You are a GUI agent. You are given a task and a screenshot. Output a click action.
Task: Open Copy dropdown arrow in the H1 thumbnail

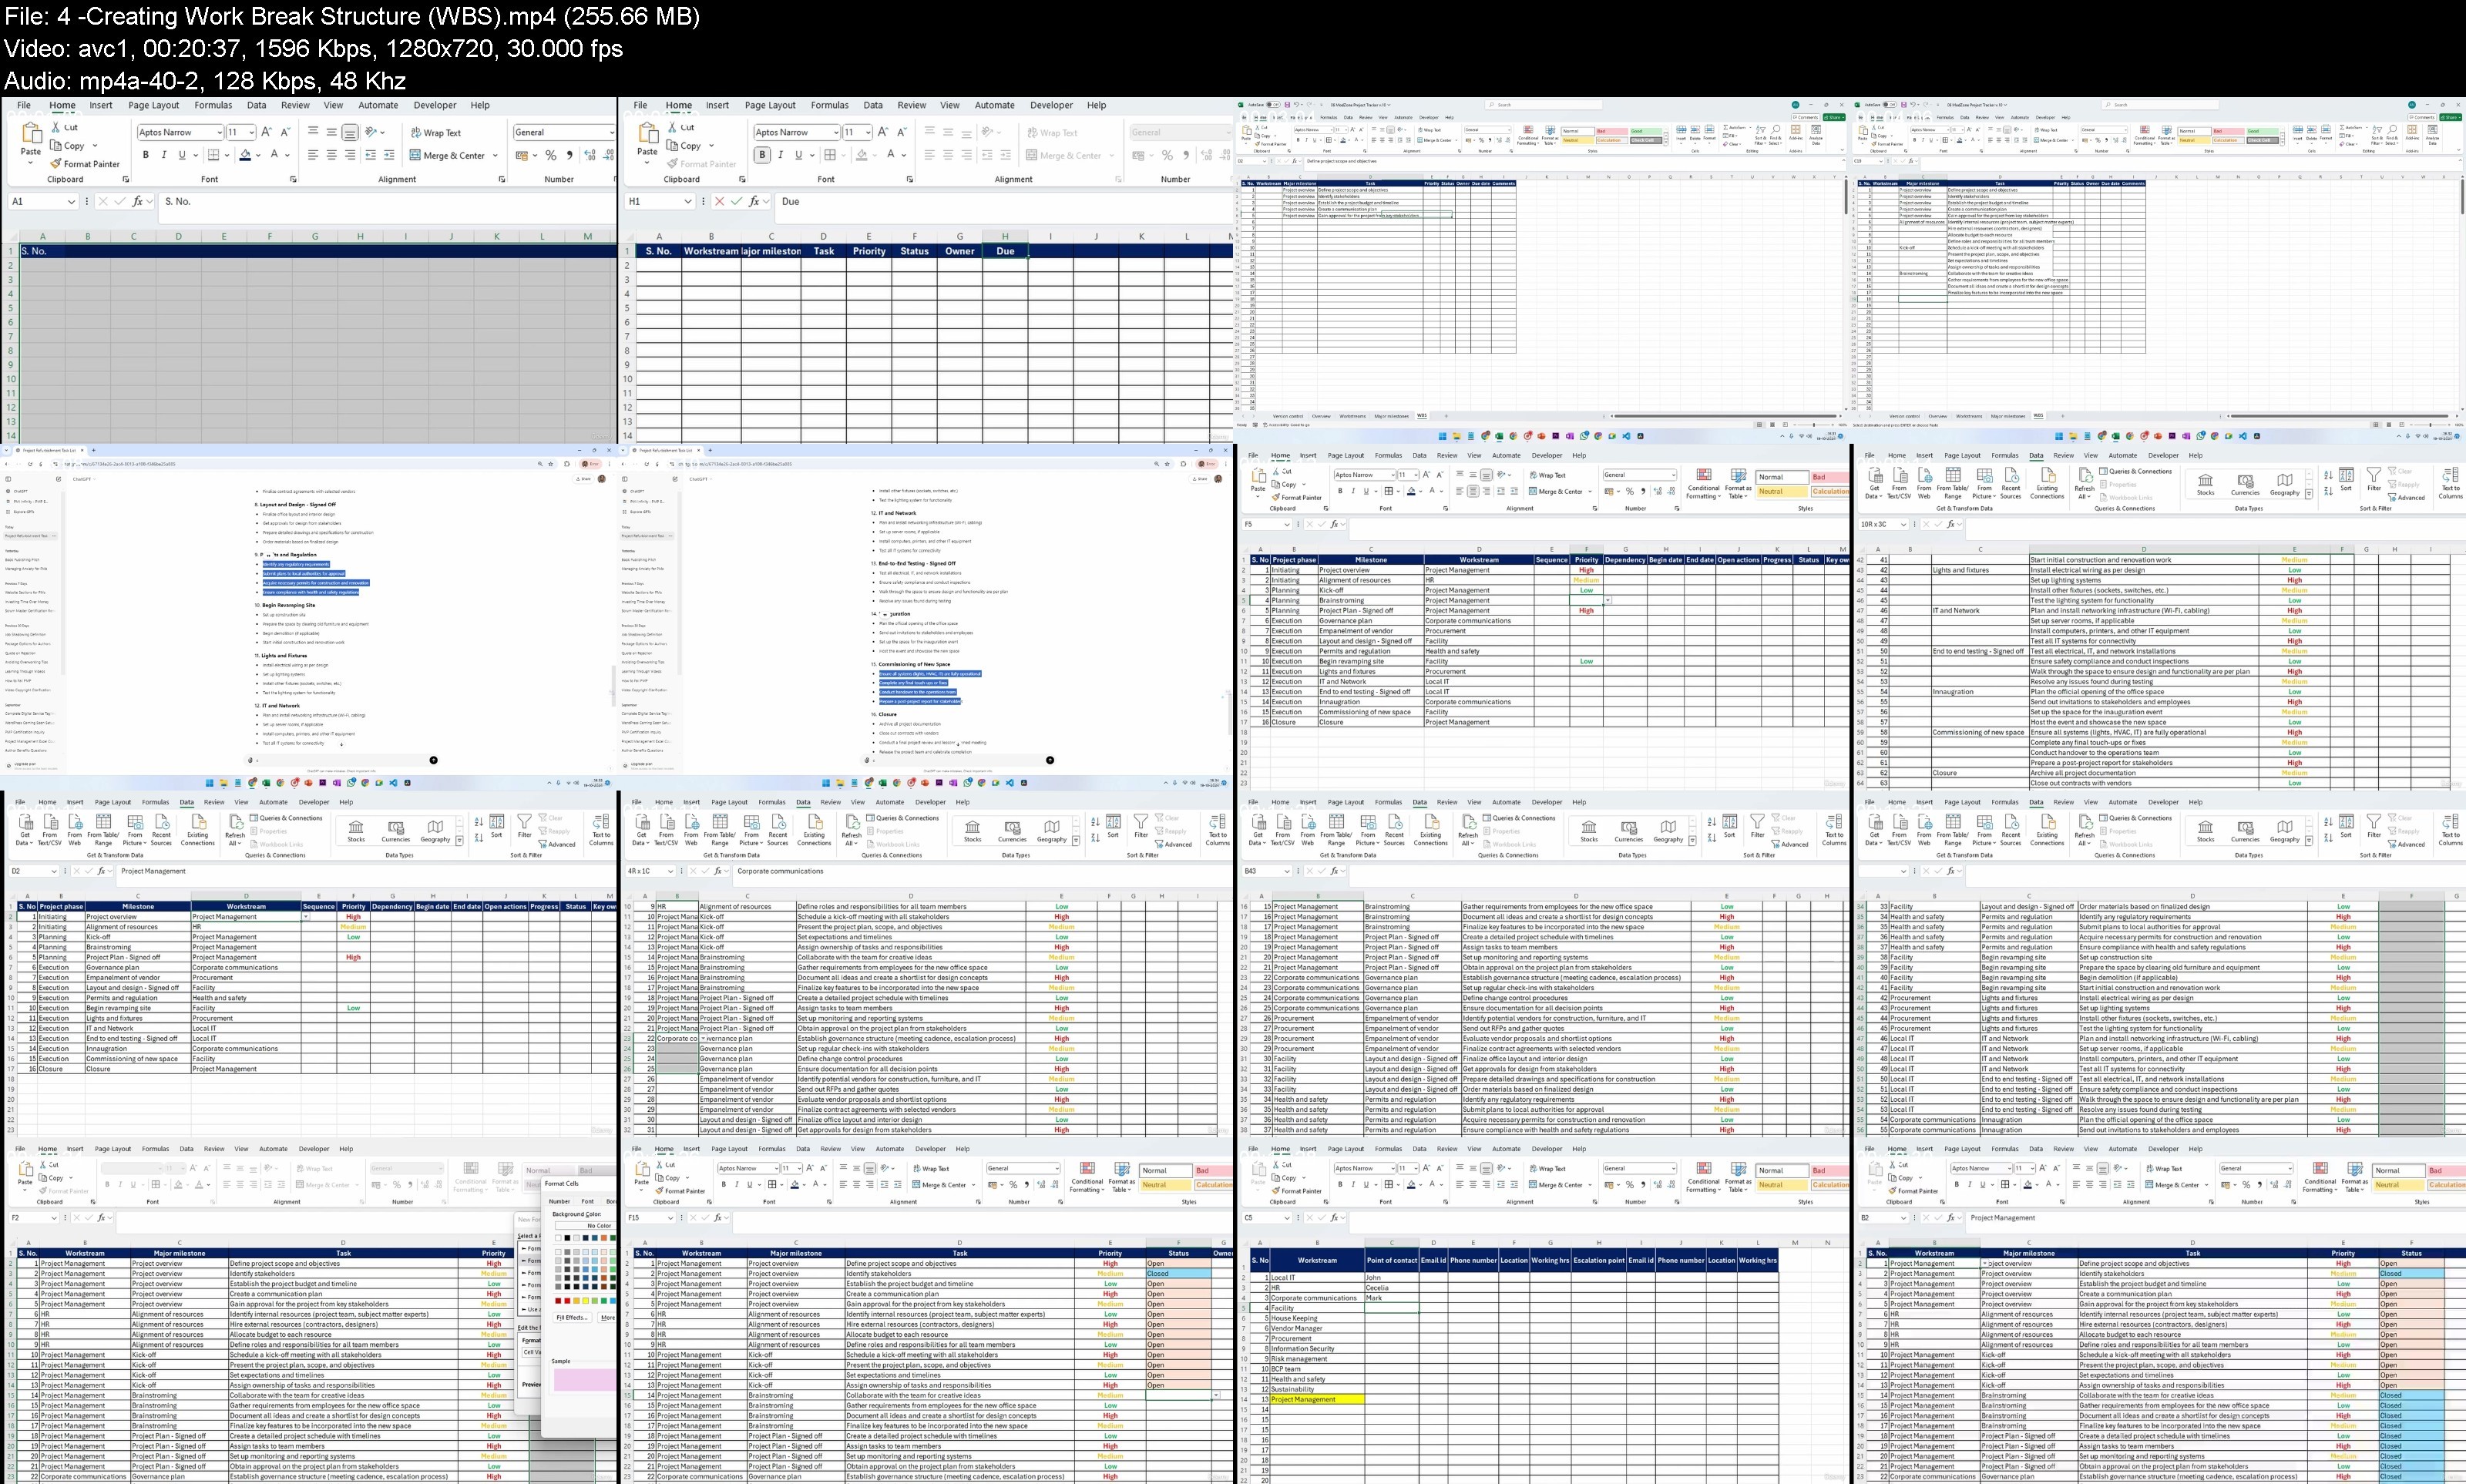tap(711, 145)
